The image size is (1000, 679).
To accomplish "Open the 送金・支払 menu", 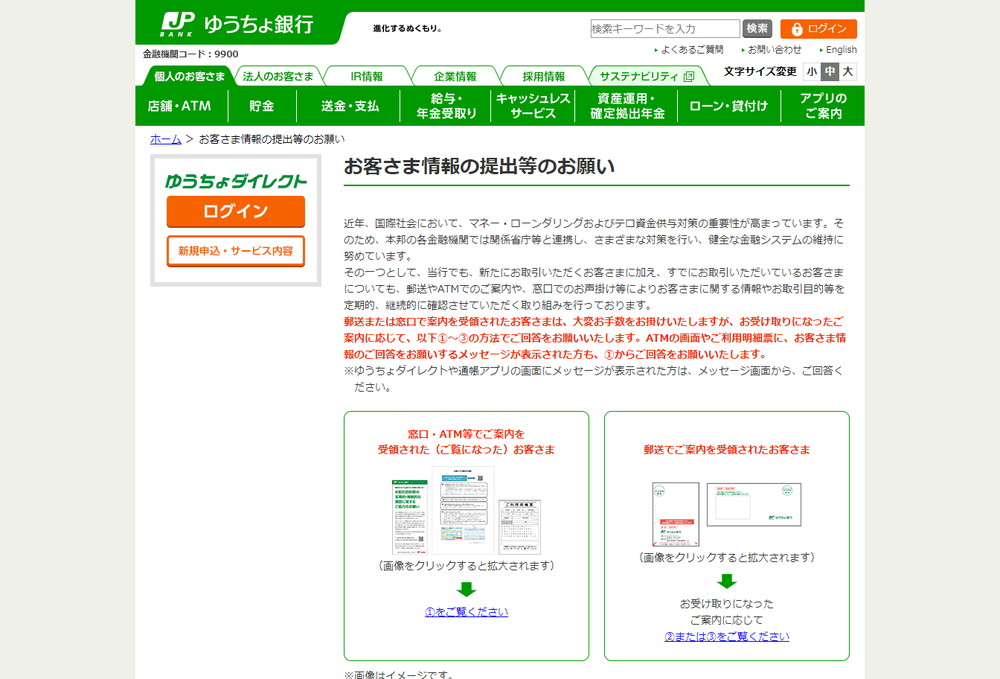I will [x=349, y=106].
